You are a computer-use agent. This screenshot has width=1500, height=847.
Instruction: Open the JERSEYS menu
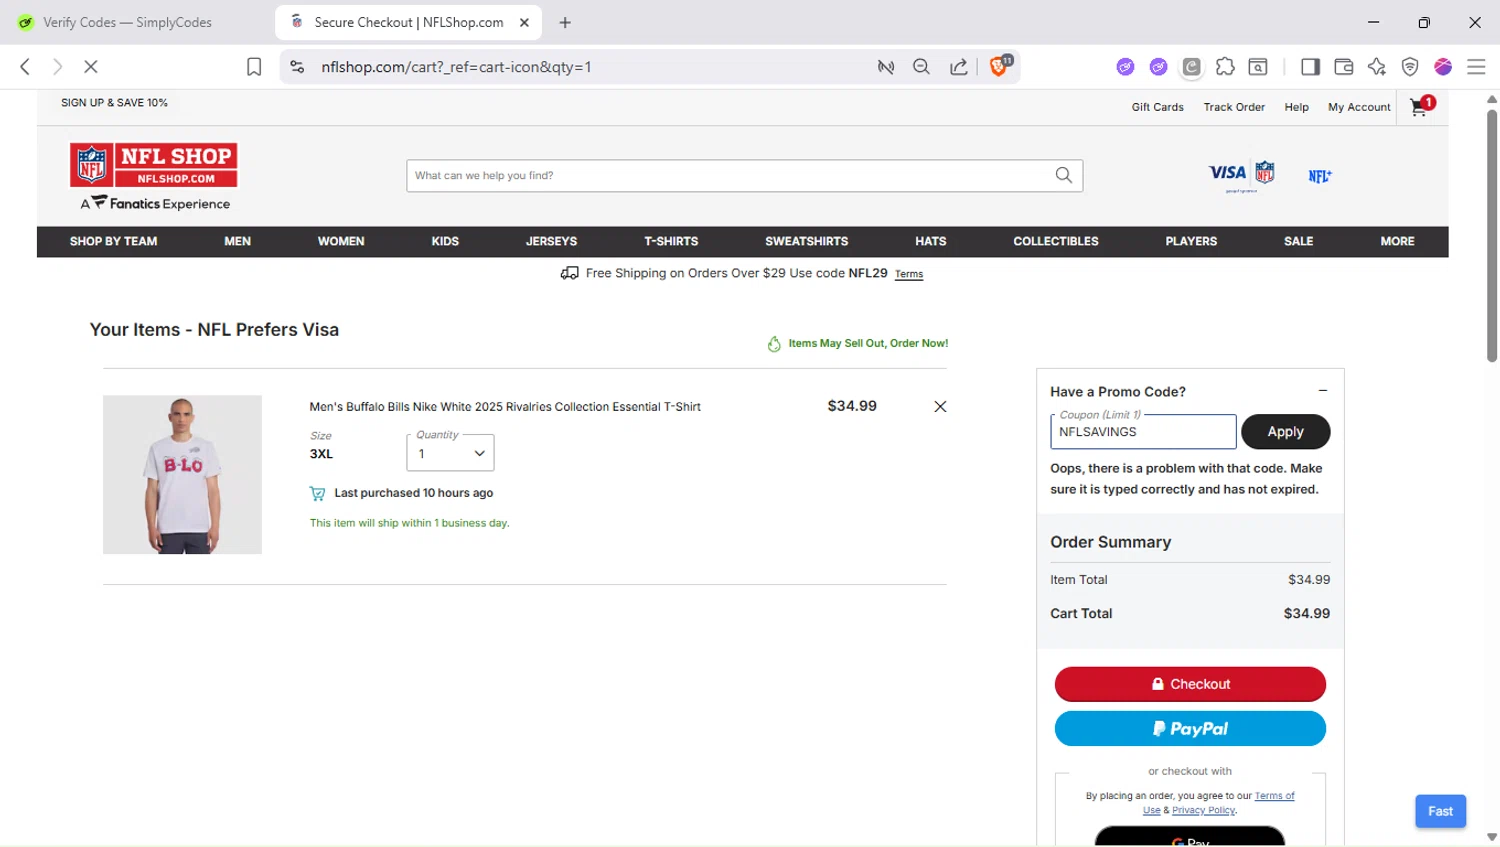pyautogui.click(x=551, y=241)
